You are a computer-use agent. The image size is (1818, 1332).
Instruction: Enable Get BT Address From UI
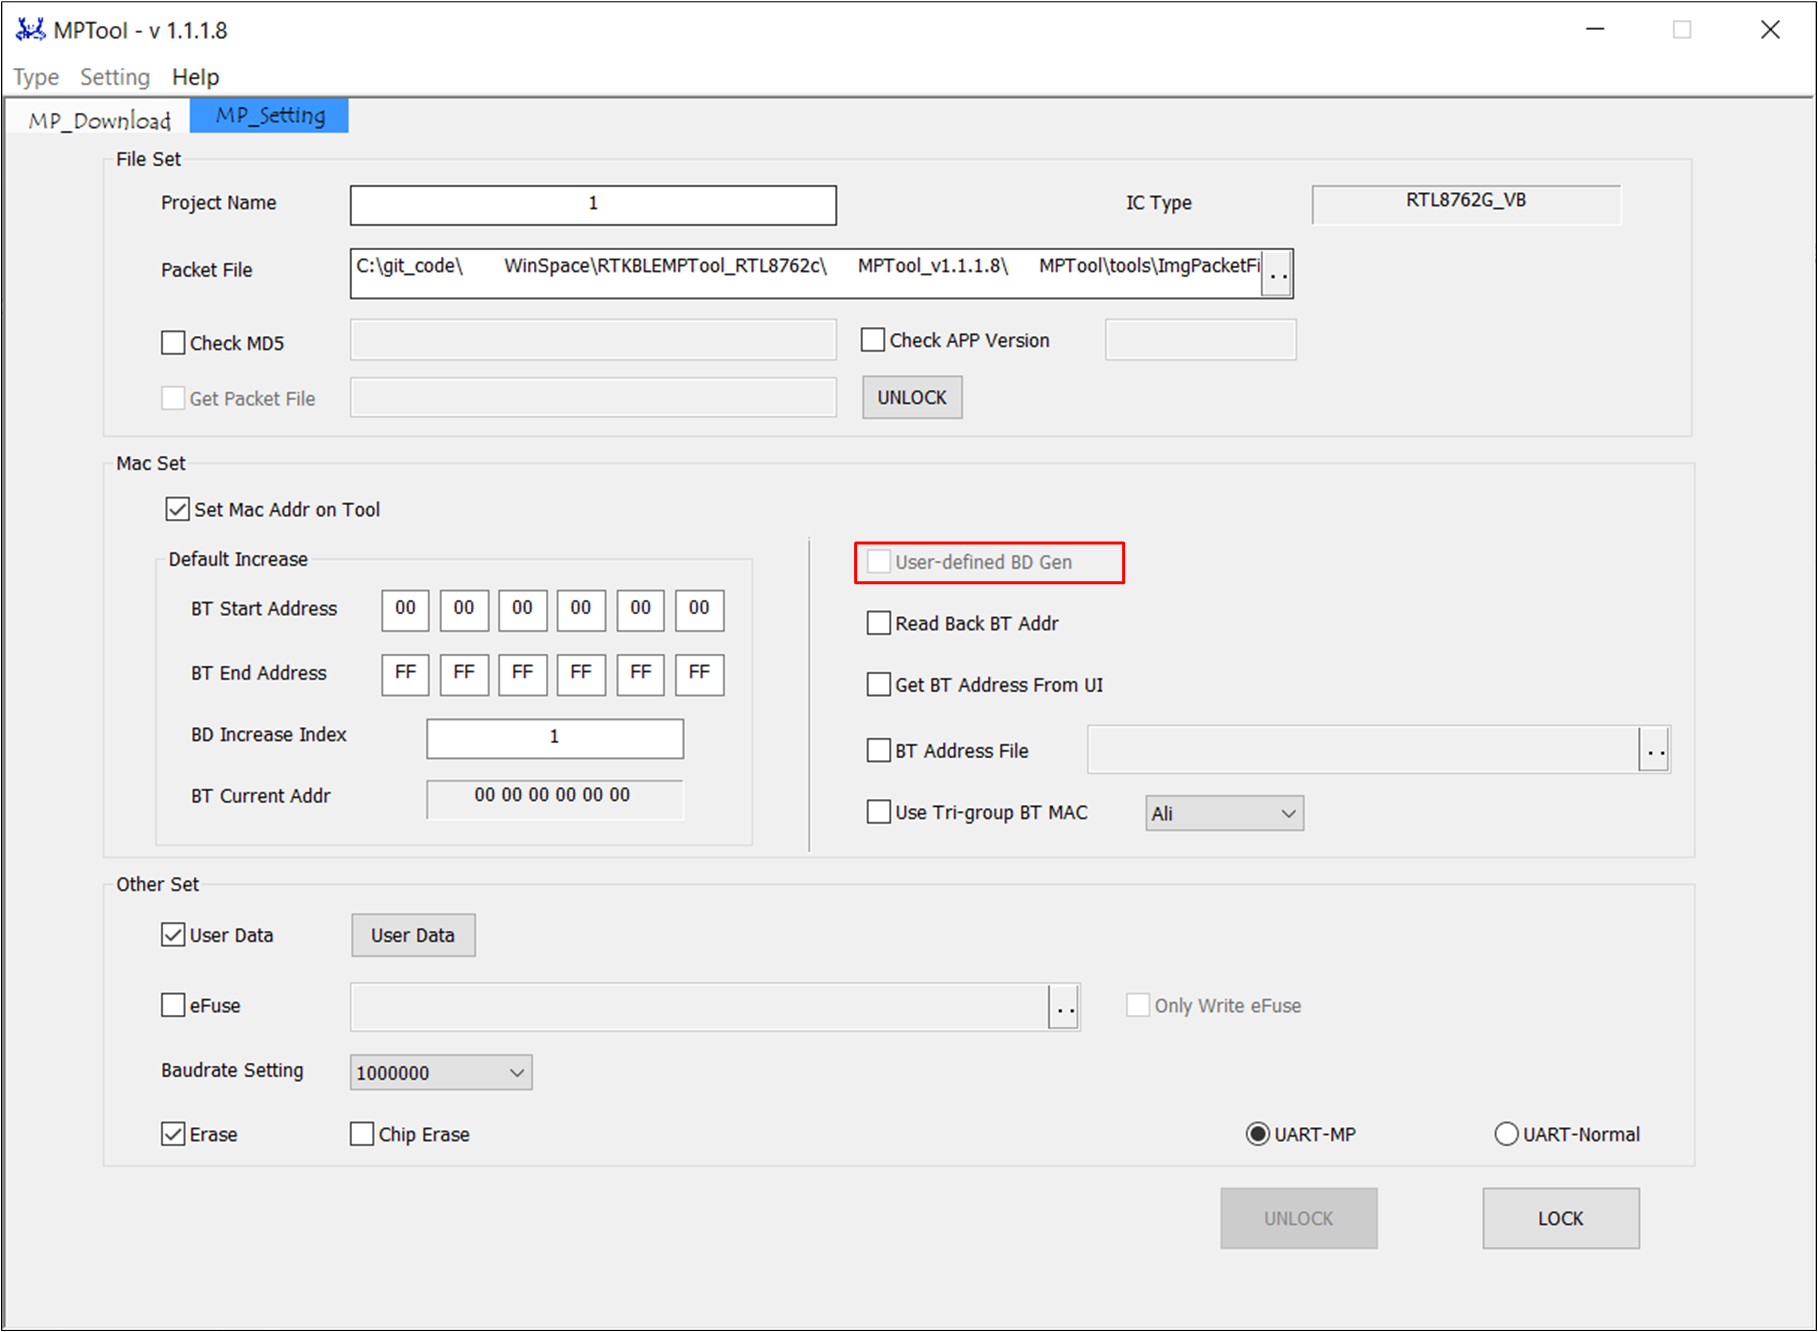[878, 685]
